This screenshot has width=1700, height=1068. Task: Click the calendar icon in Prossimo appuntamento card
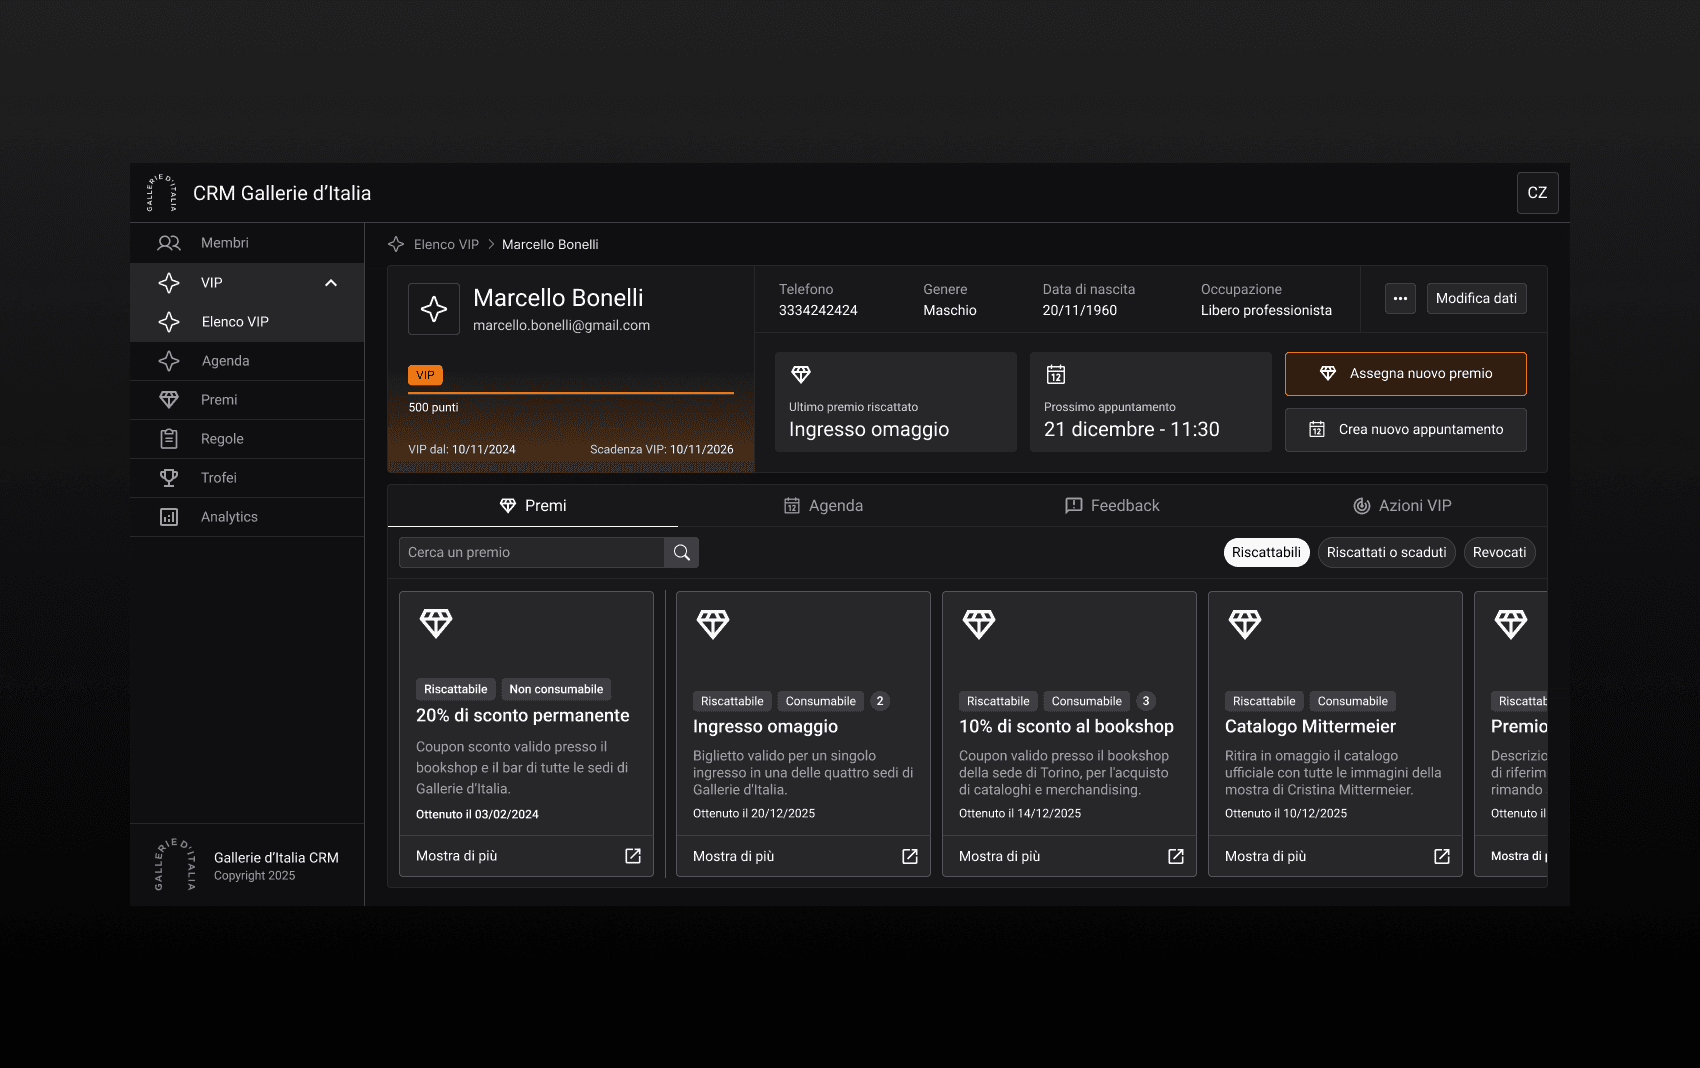pyautogui.click(x=1056, y=374)
